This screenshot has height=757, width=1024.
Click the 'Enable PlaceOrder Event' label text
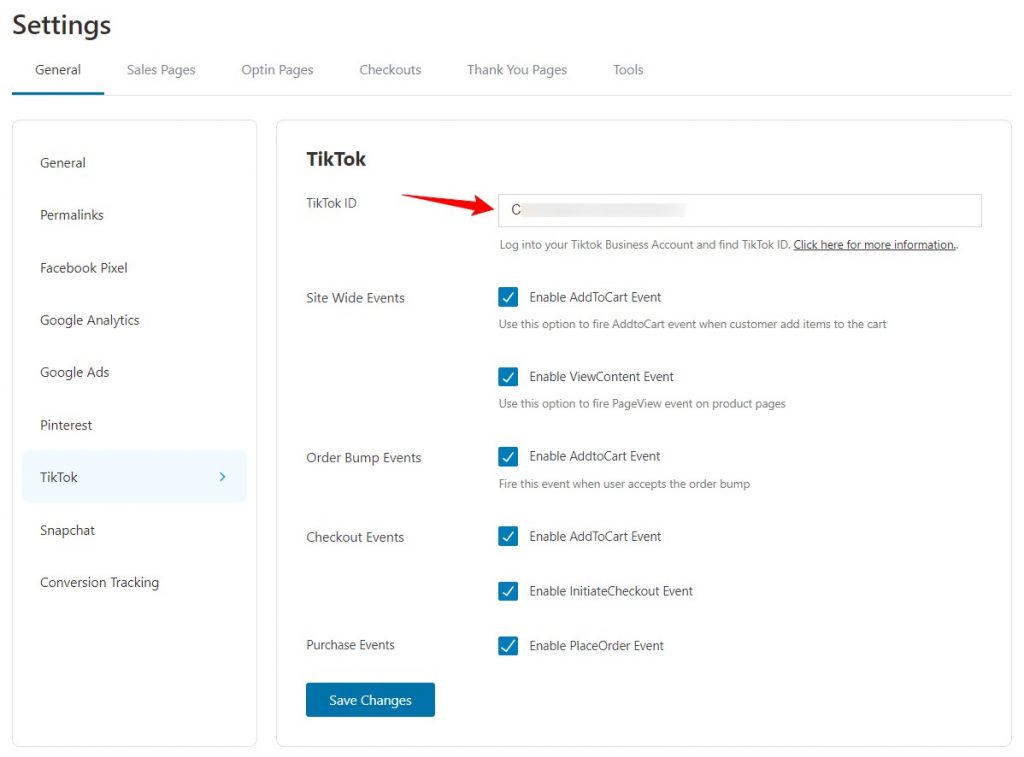click(596, 646)
